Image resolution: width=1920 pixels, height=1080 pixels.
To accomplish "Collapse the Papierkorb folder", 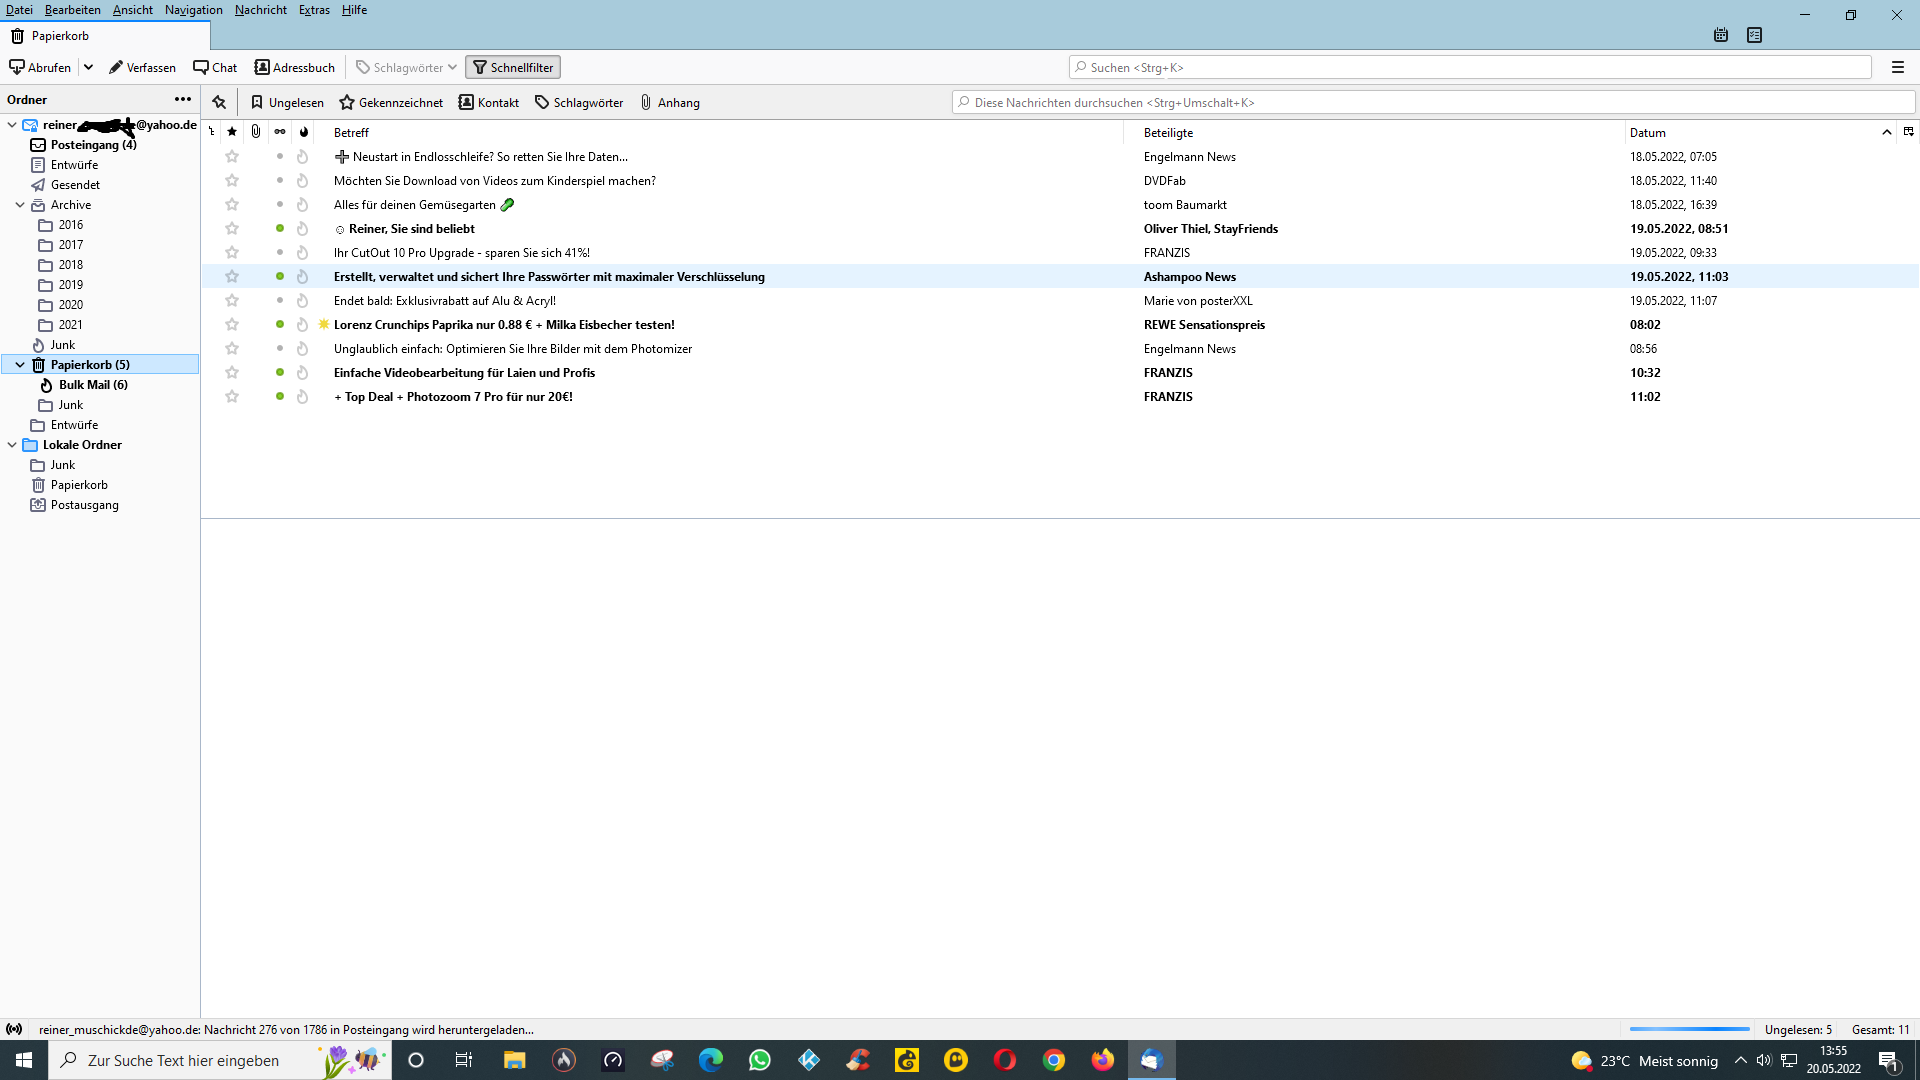I will [x=20, y=365].
